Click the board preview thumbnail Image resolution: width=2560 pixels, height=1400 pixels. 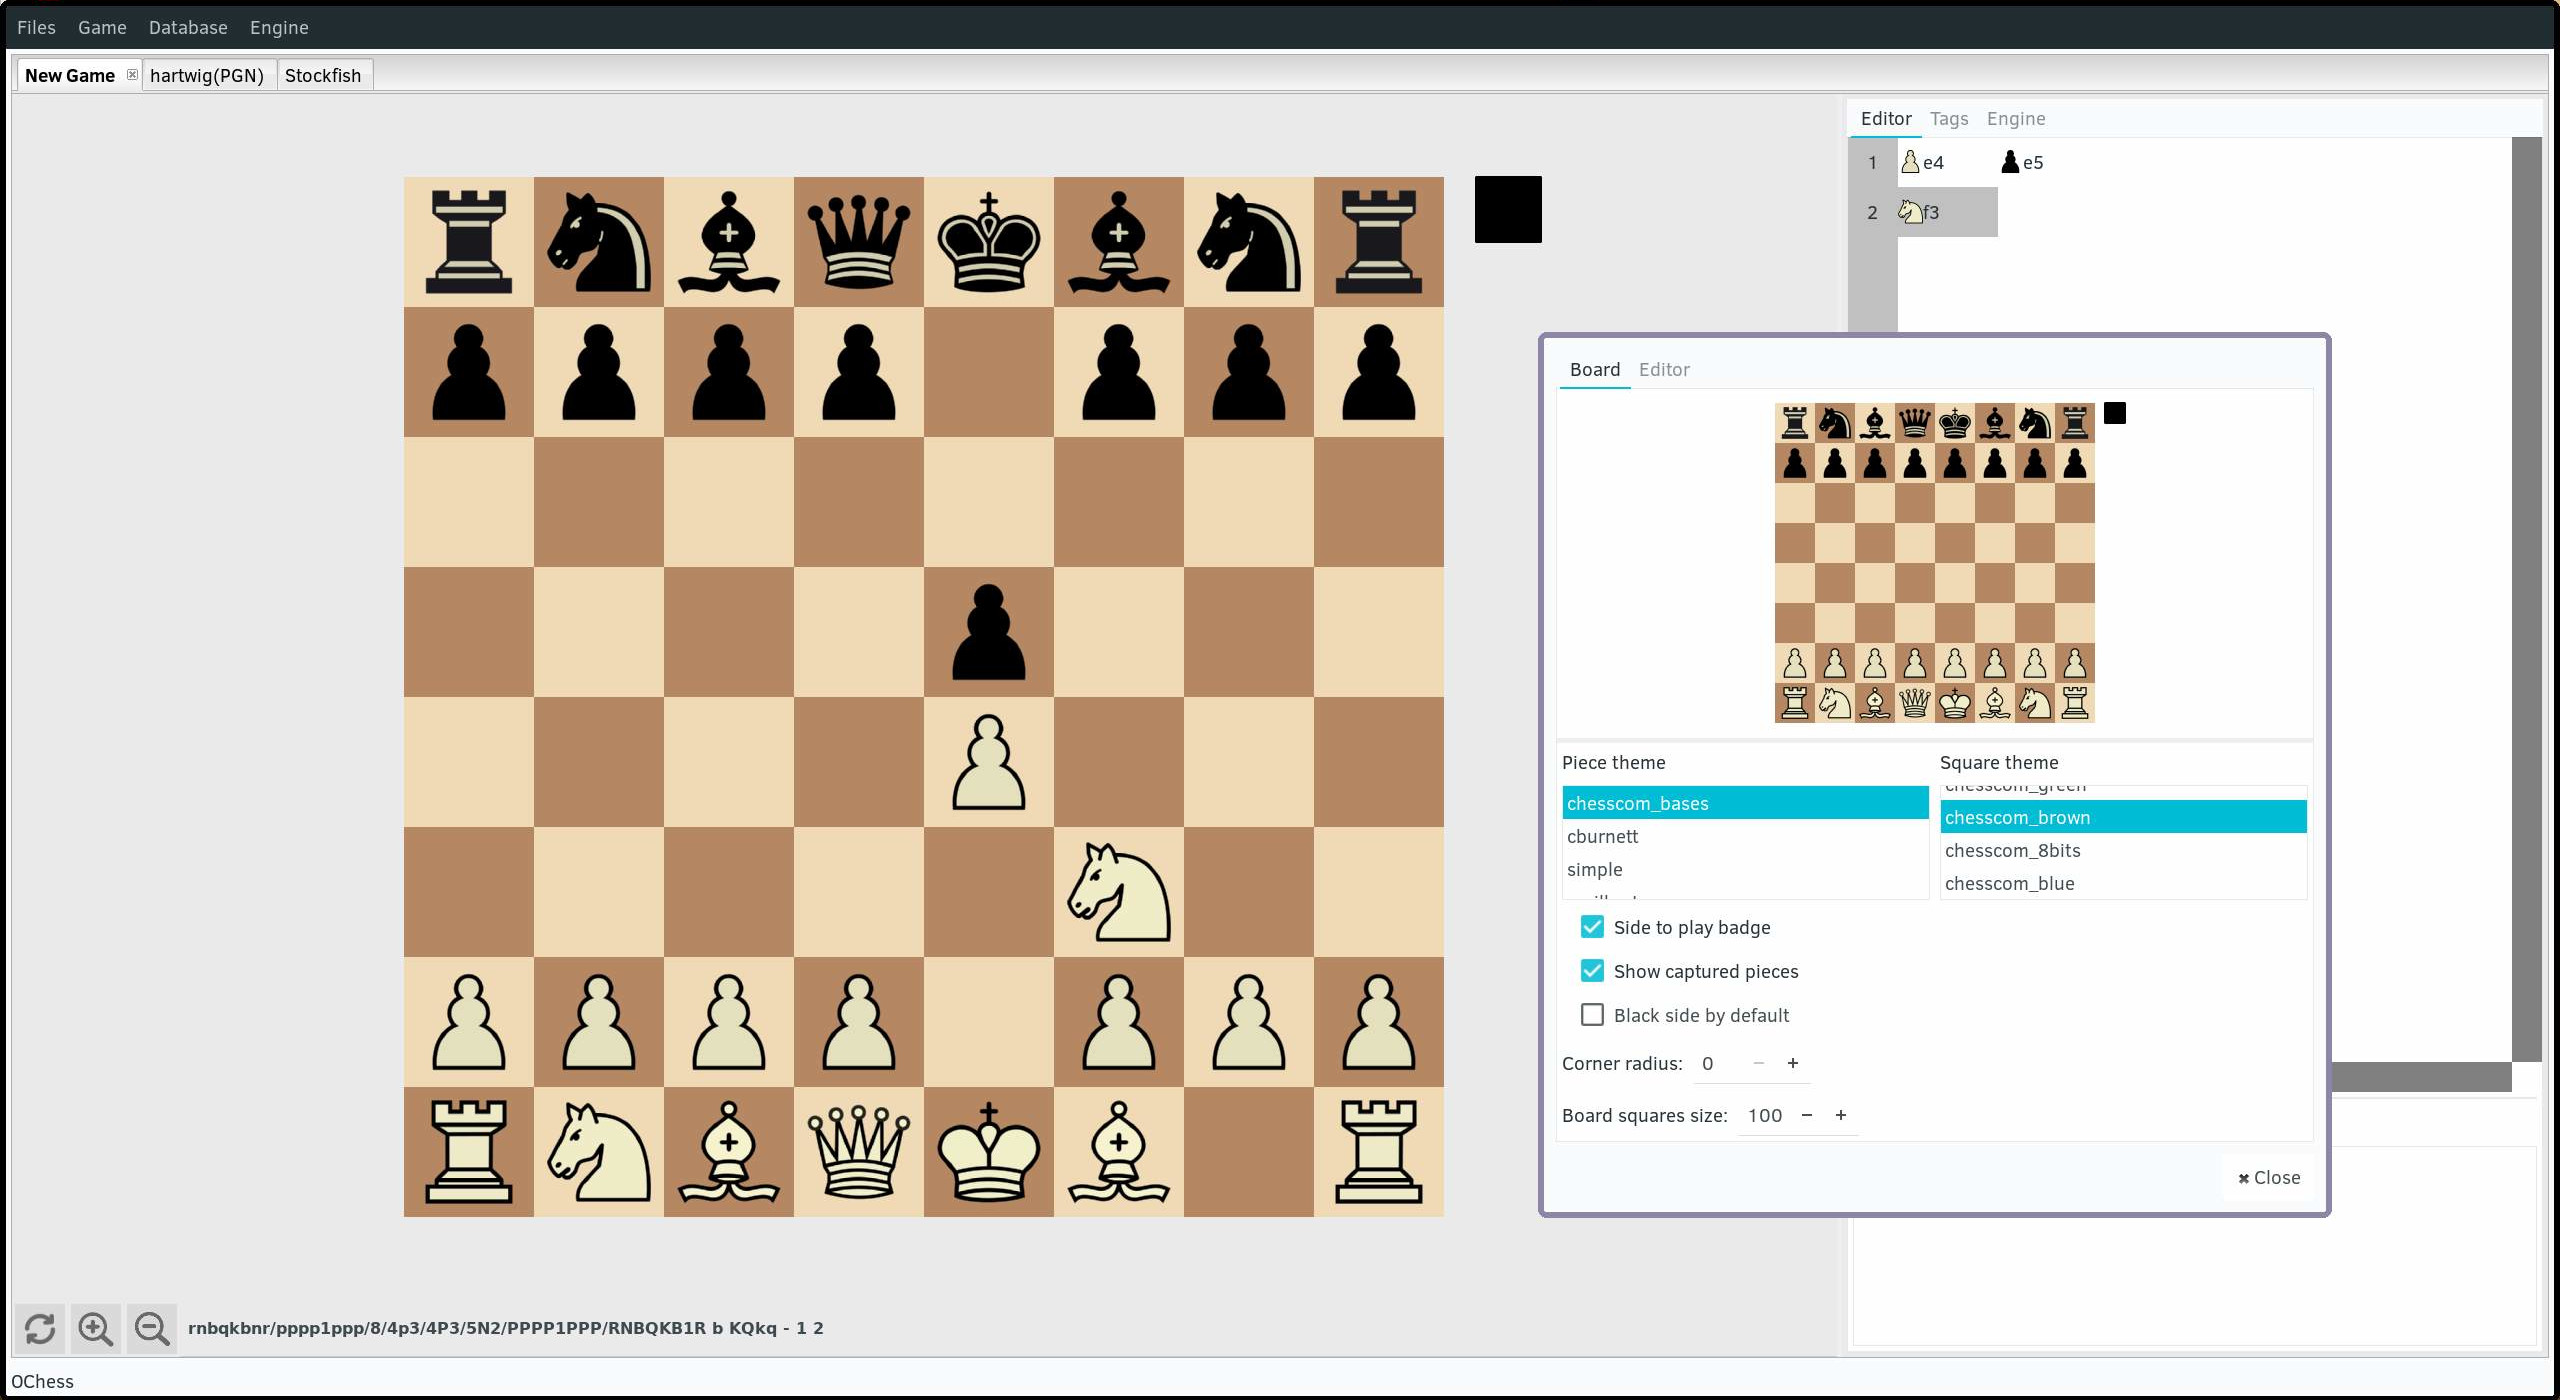[1934, 562]
